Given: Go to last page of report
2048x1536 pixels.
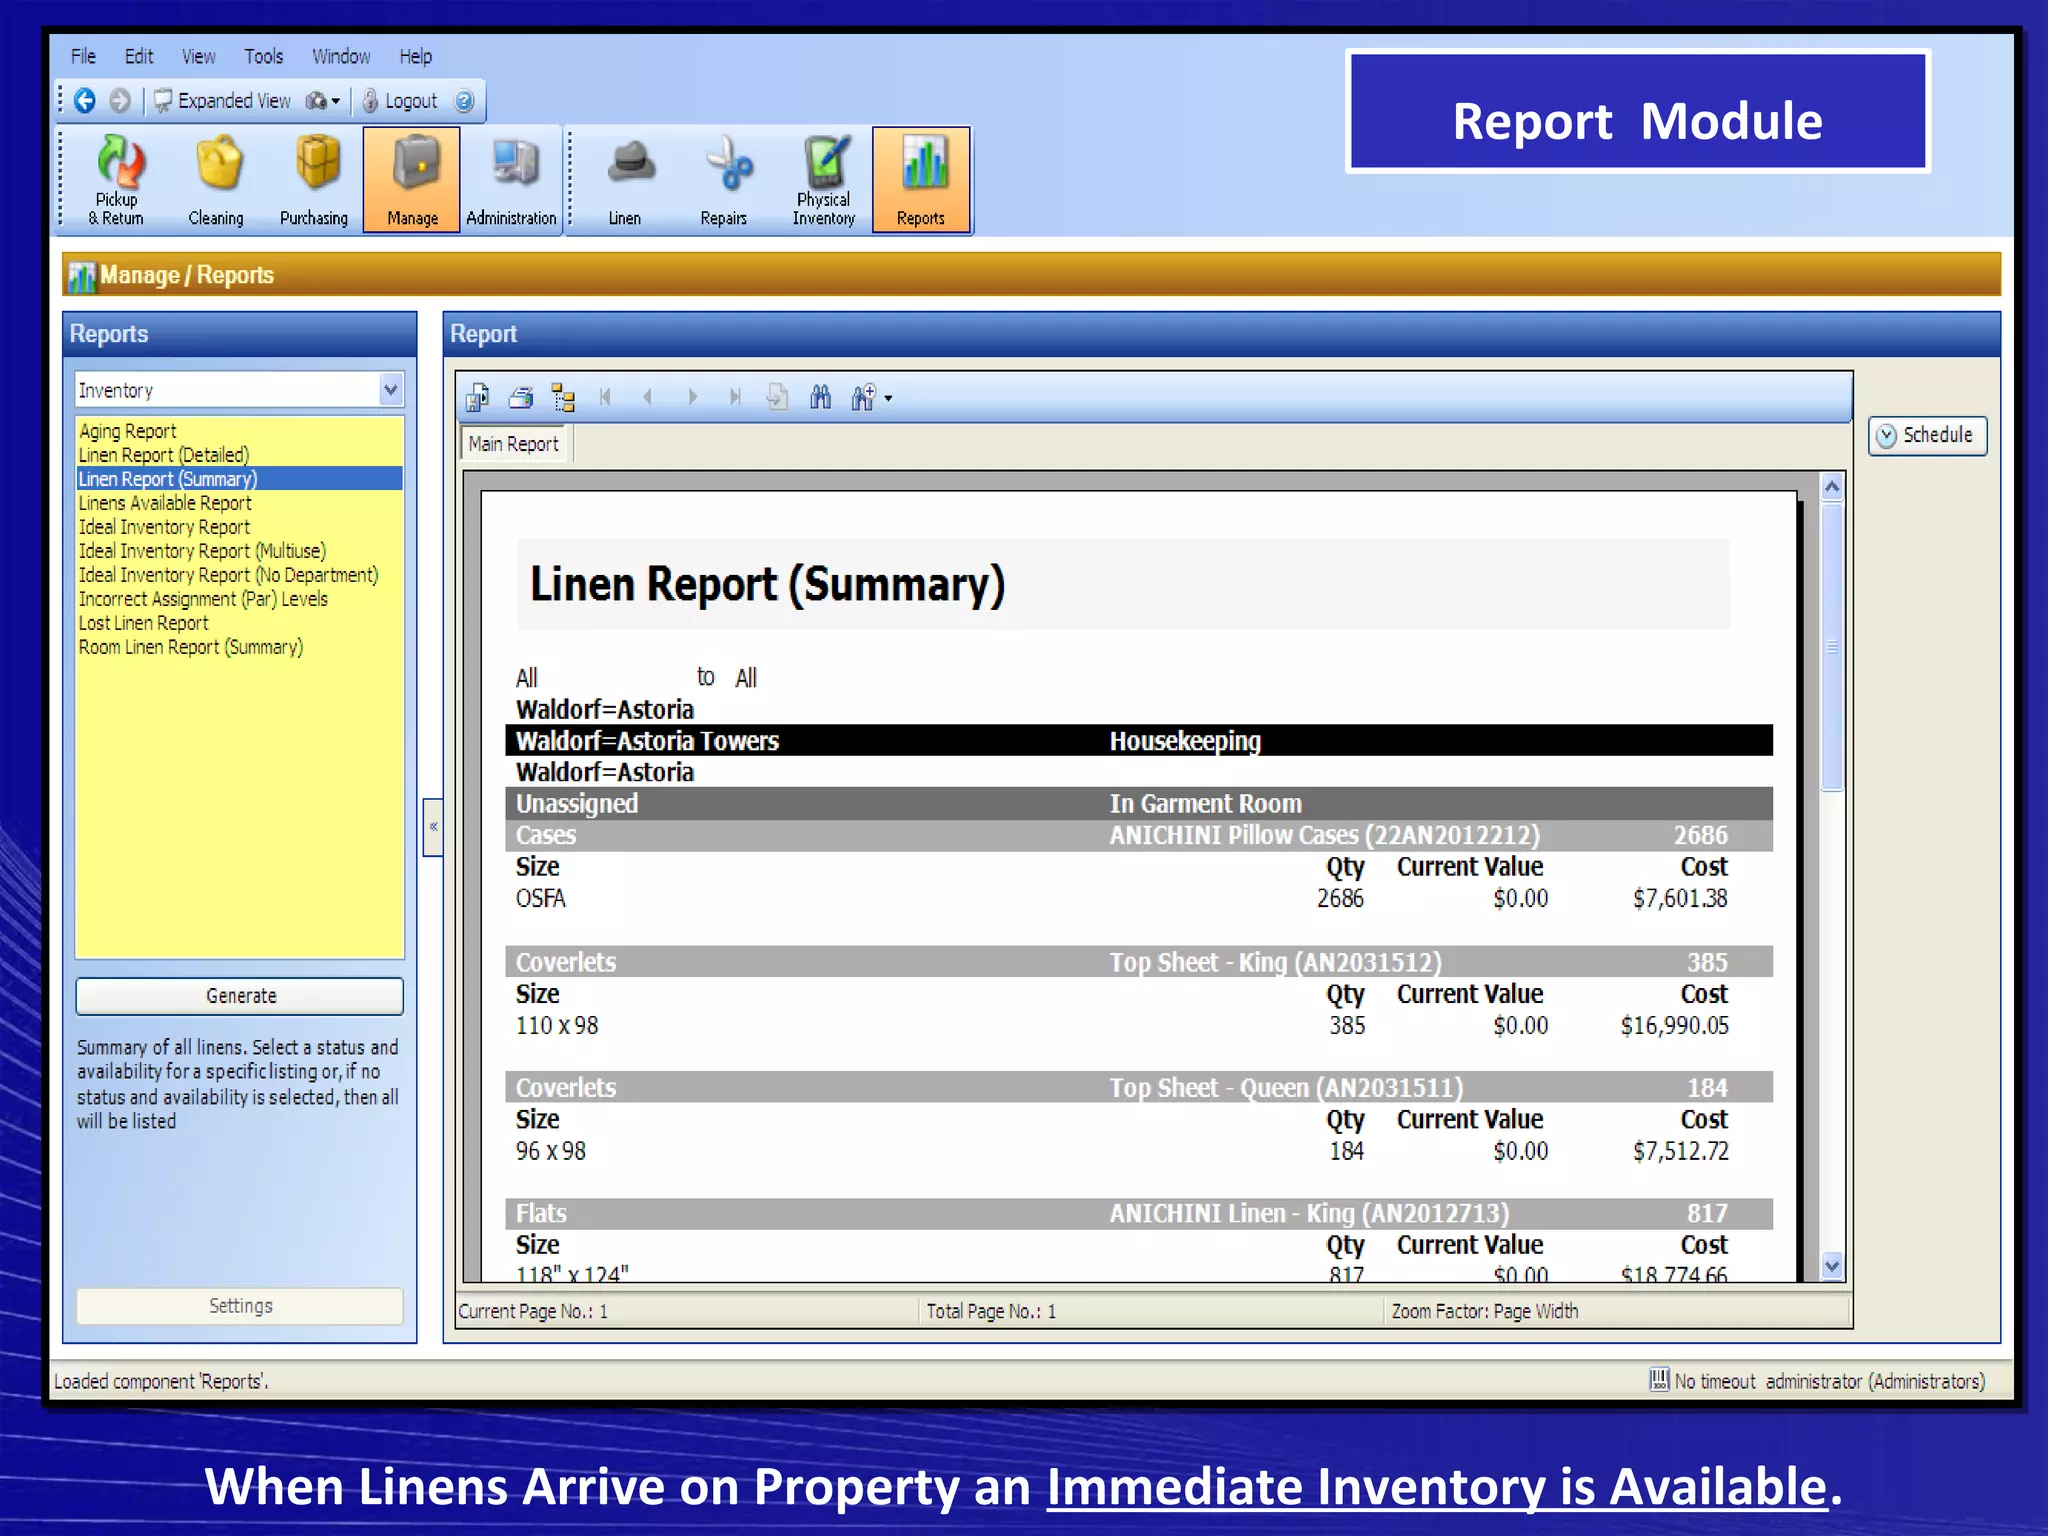Looking at the screenshot, I should tap(735, 398).
